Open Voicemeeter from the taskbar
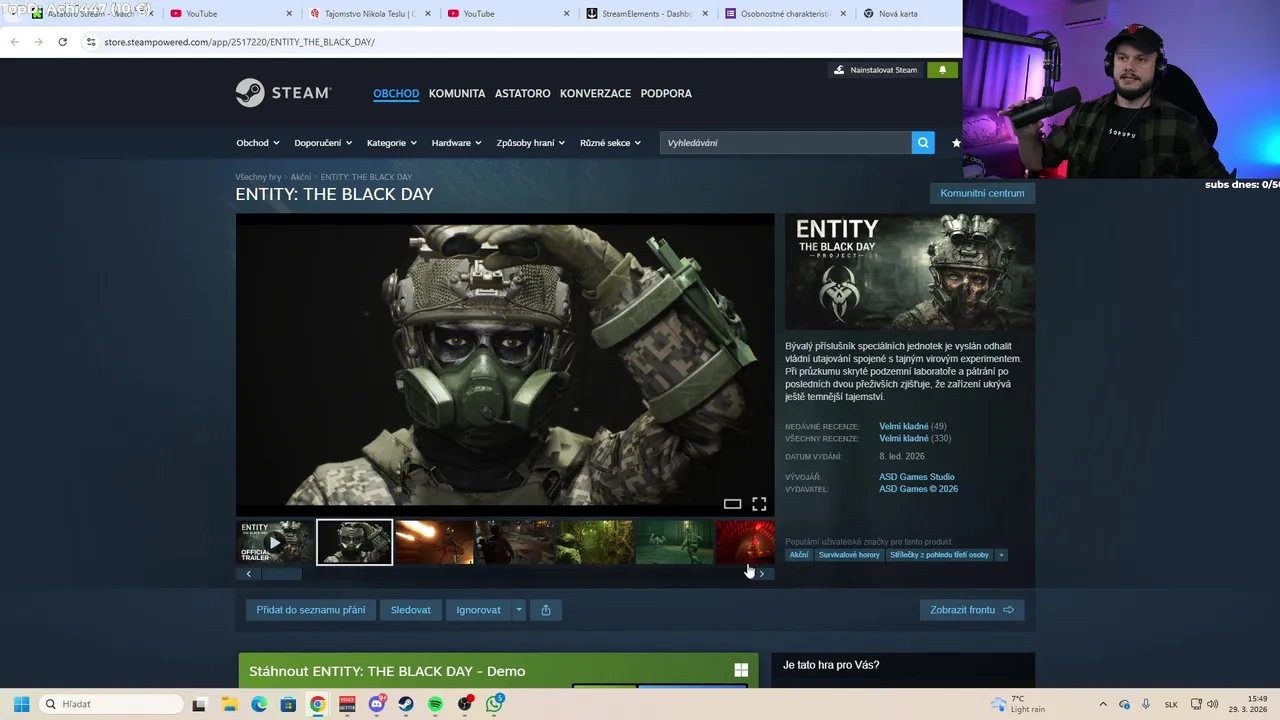The image size is (1280, 720). 347,704
